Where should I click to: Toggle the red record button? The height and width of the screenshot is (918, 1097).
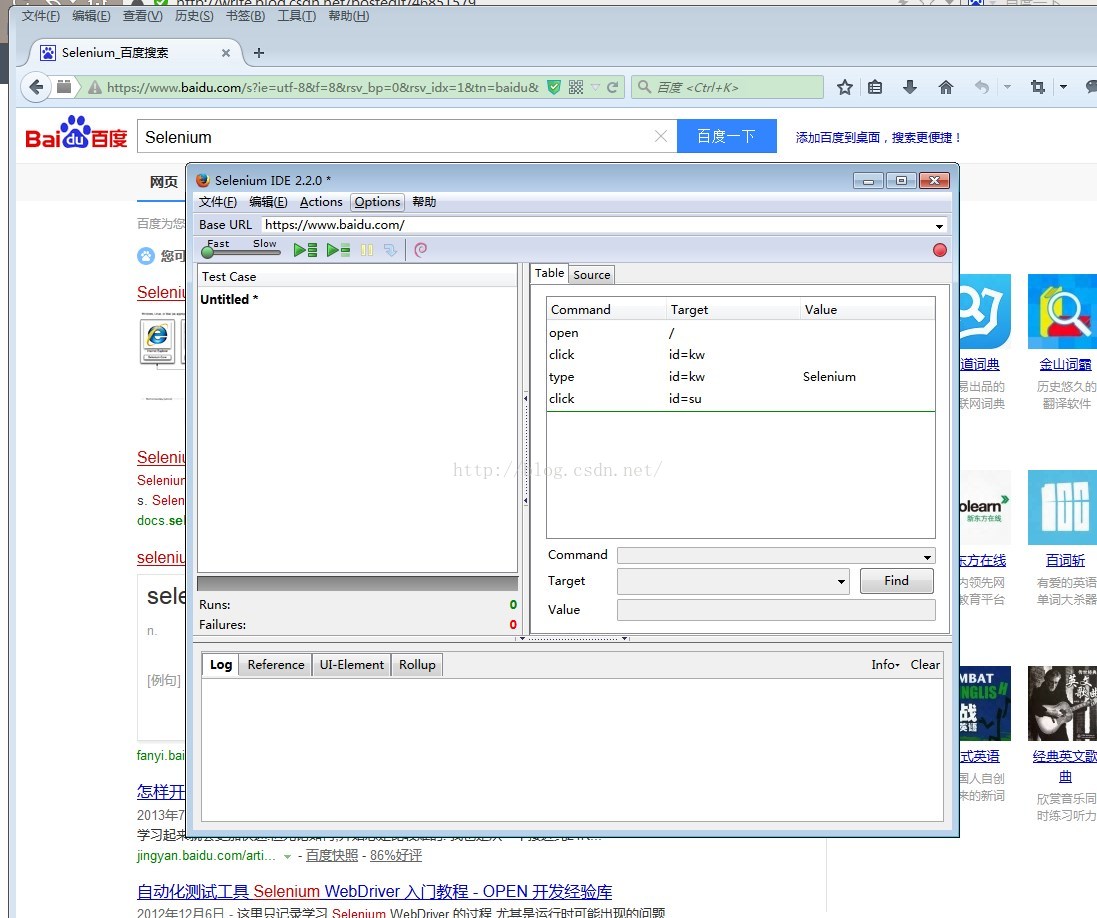(940, 250)
